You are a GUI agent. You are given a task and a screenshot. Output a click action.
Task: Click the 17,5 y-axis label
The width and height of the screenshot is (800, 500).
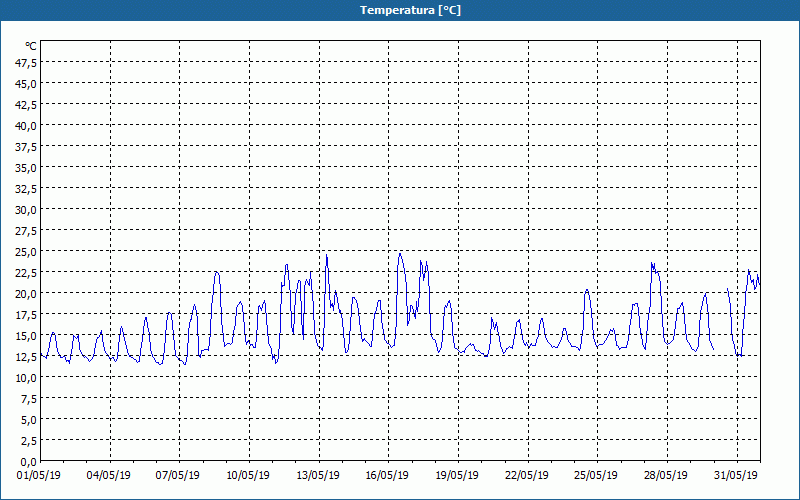pos(27,315)
